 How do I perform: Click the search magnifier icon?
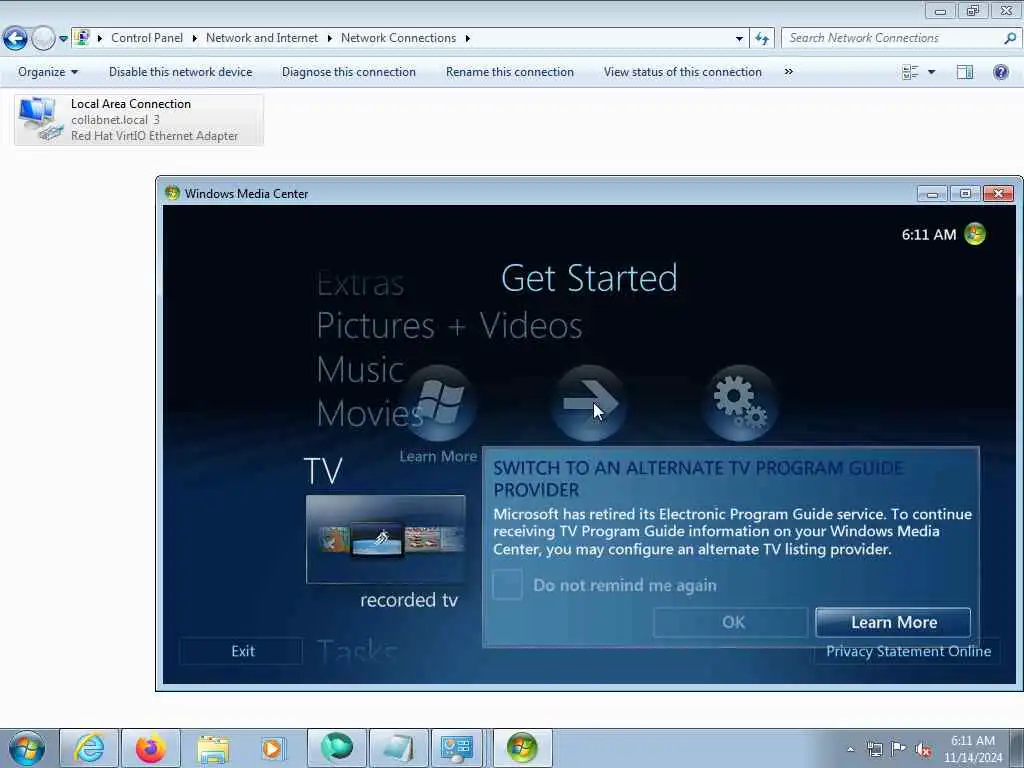click(x=1010, y=38)
